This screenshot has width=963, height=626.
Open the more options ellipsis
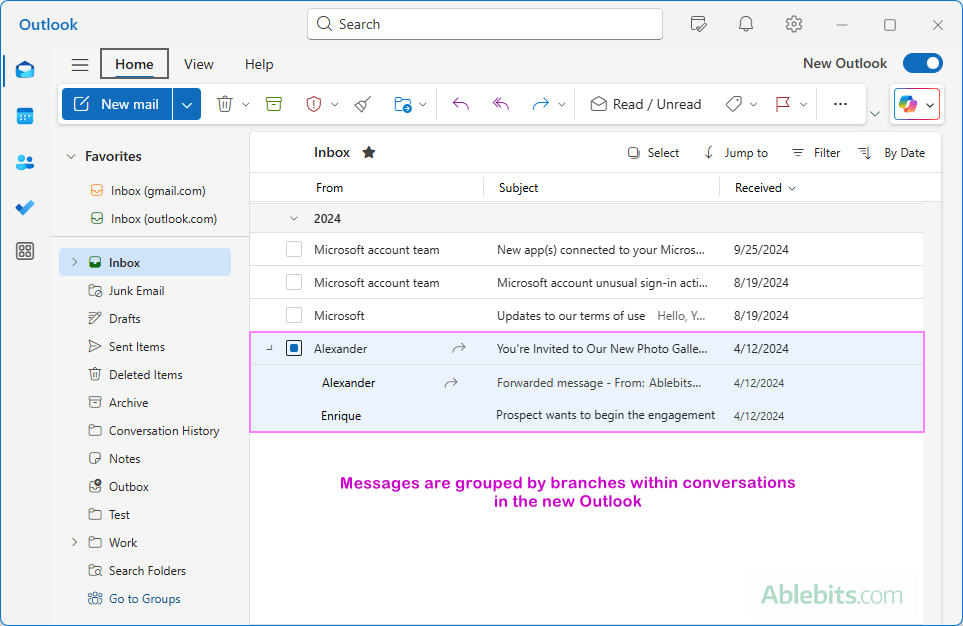pyautogui.click(x=840, y=104)
